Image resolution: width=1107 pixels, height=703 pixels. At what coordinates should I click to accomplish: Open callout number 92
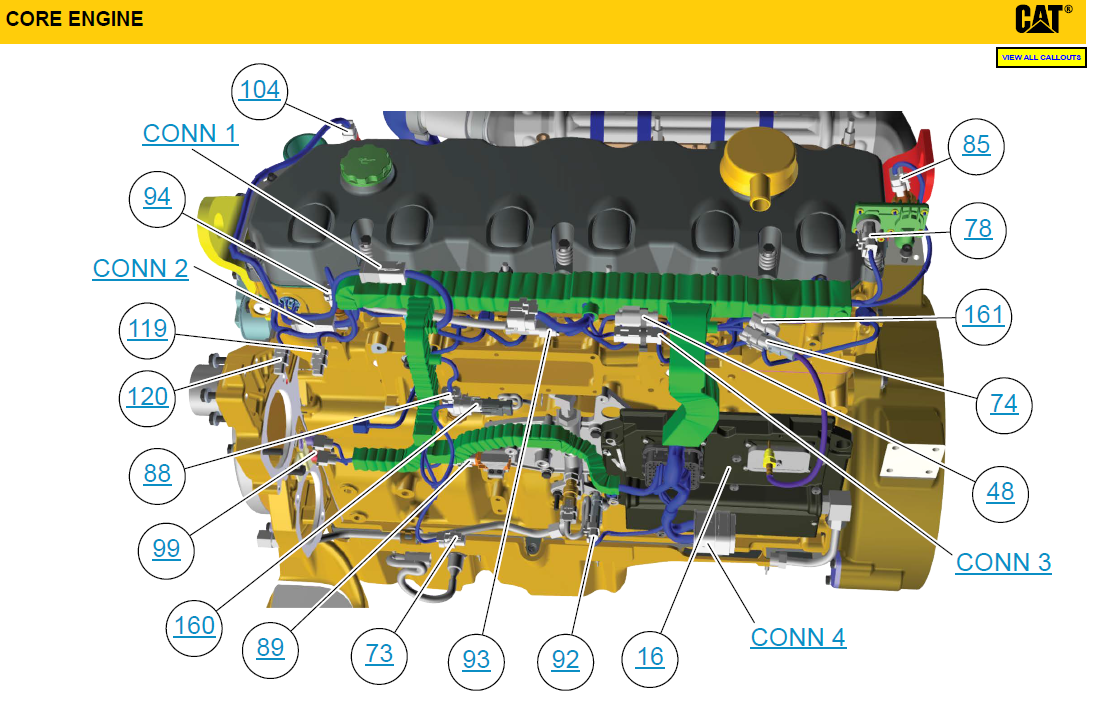pos(565,660)
